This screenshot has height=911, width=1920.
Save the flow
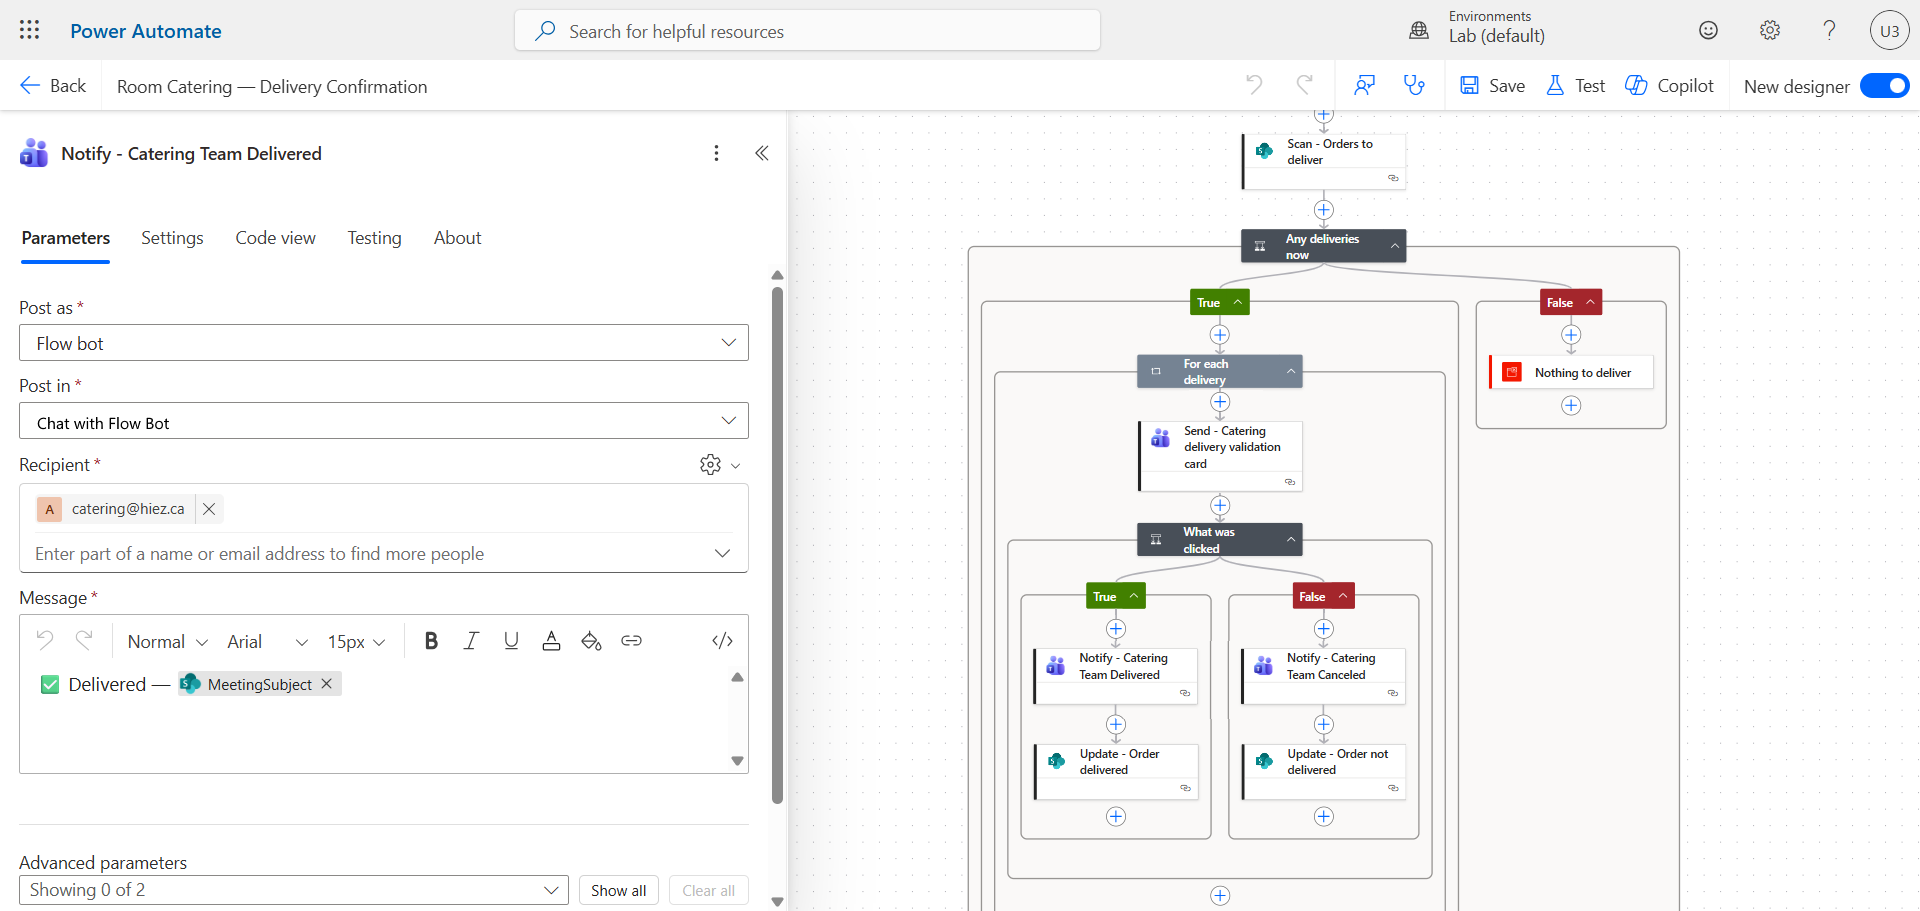1492,86
